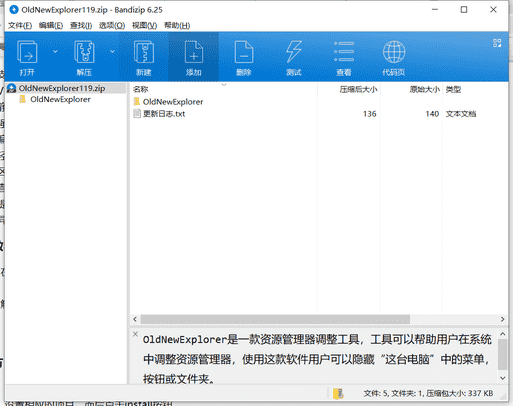
Task: Expand the dropdown arrow next to 解压
Action: 112,51
